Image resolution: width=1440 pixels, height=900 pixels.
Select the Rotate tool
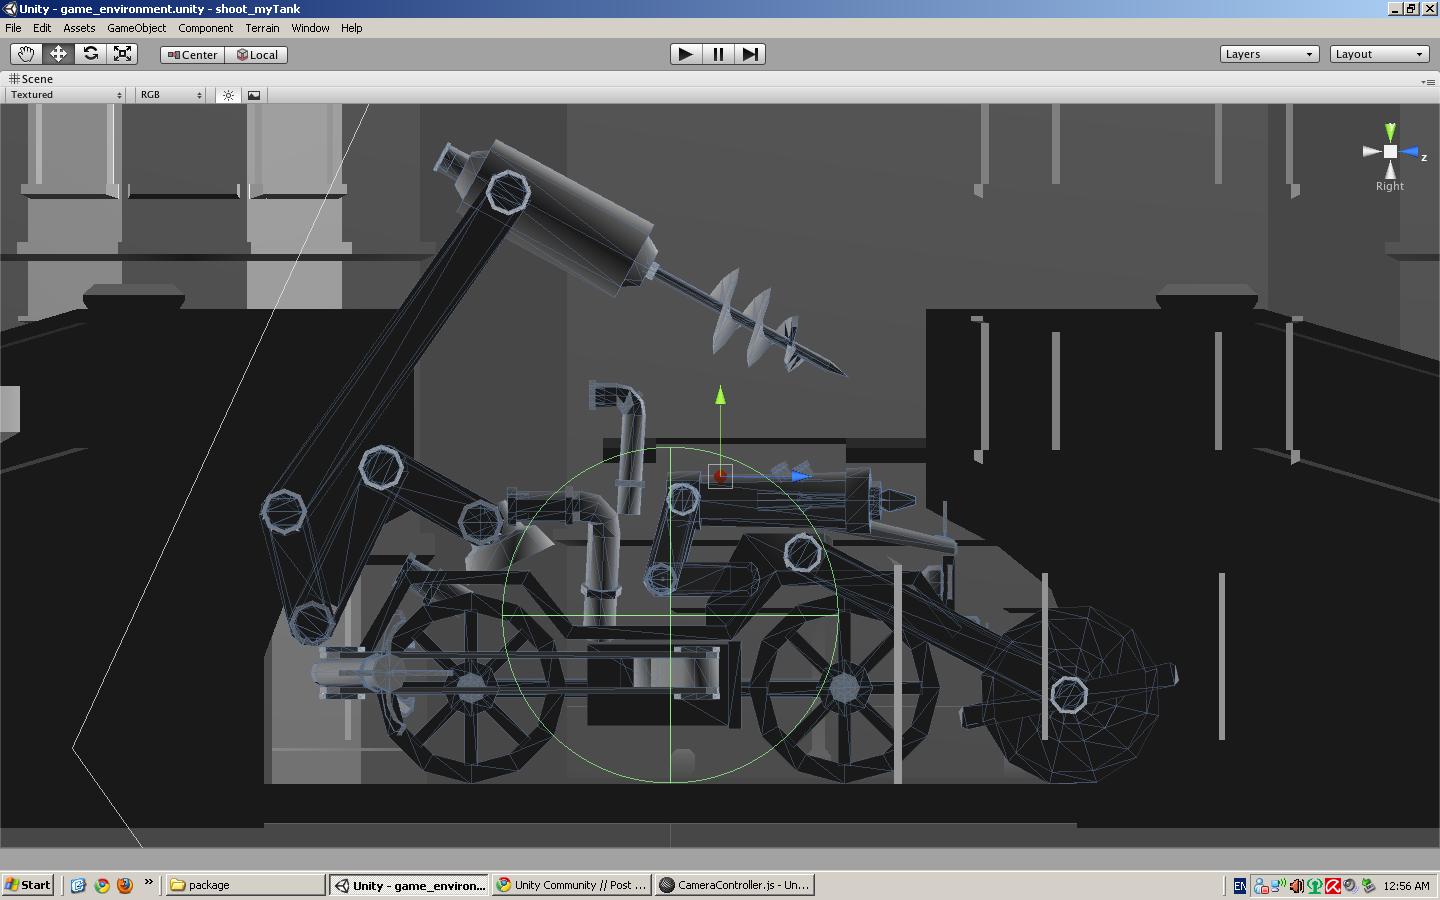pyautogui.click(x=91, y=54)
